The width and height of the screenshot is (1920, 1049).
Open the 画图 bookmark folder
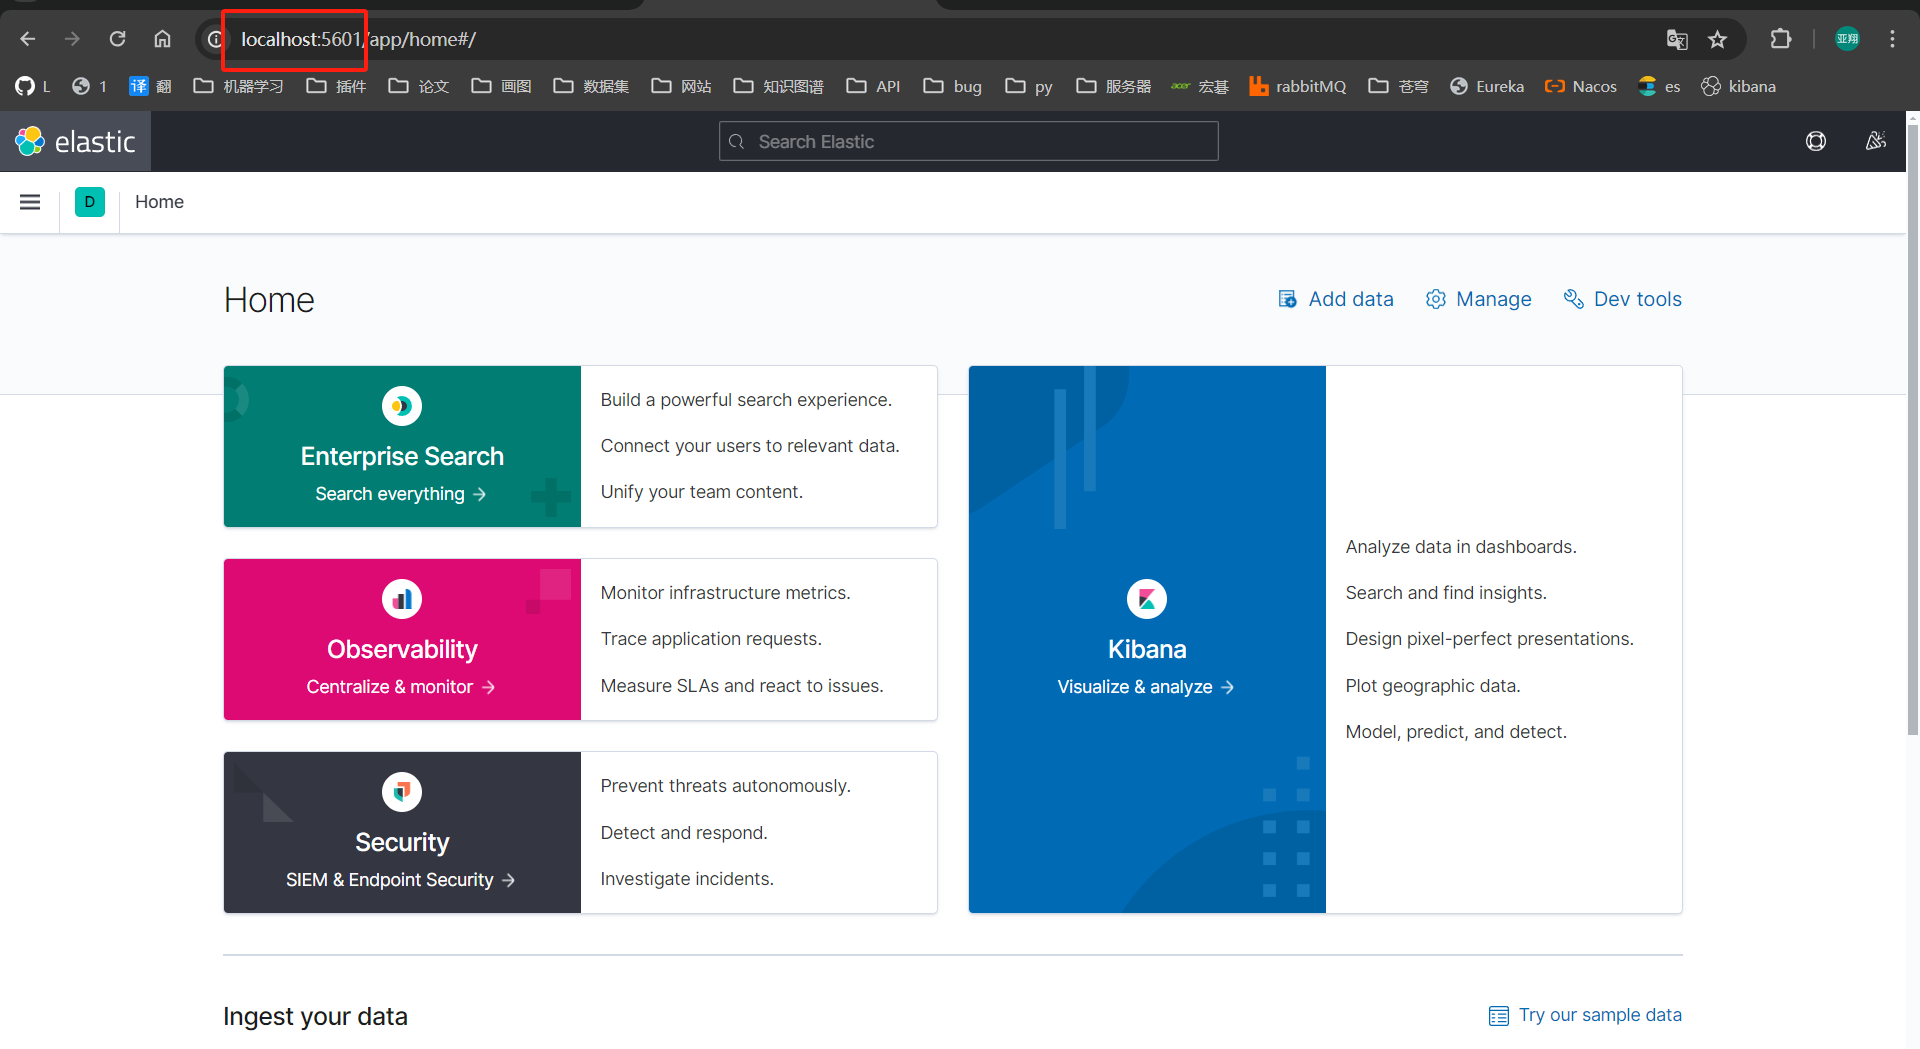501,86
